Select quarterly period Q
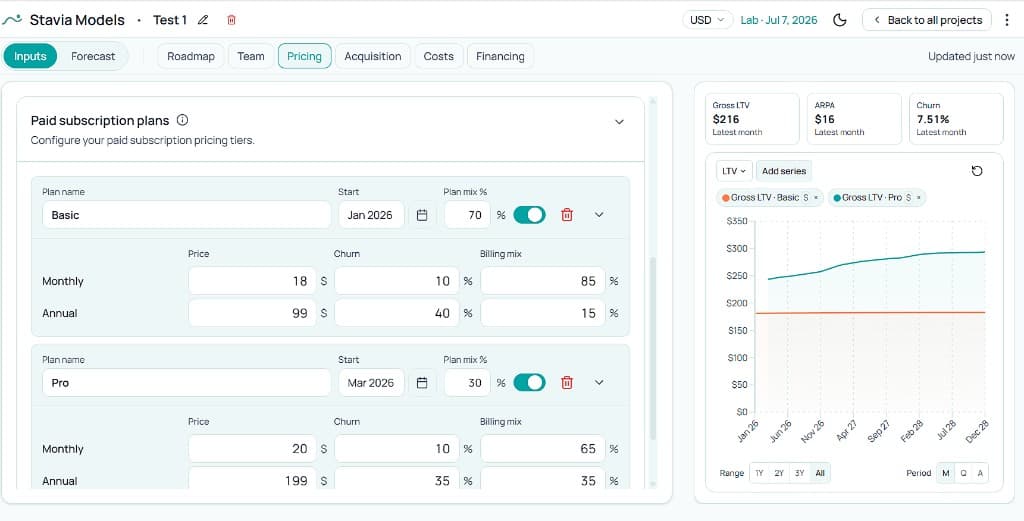 [x=963, y=473]
